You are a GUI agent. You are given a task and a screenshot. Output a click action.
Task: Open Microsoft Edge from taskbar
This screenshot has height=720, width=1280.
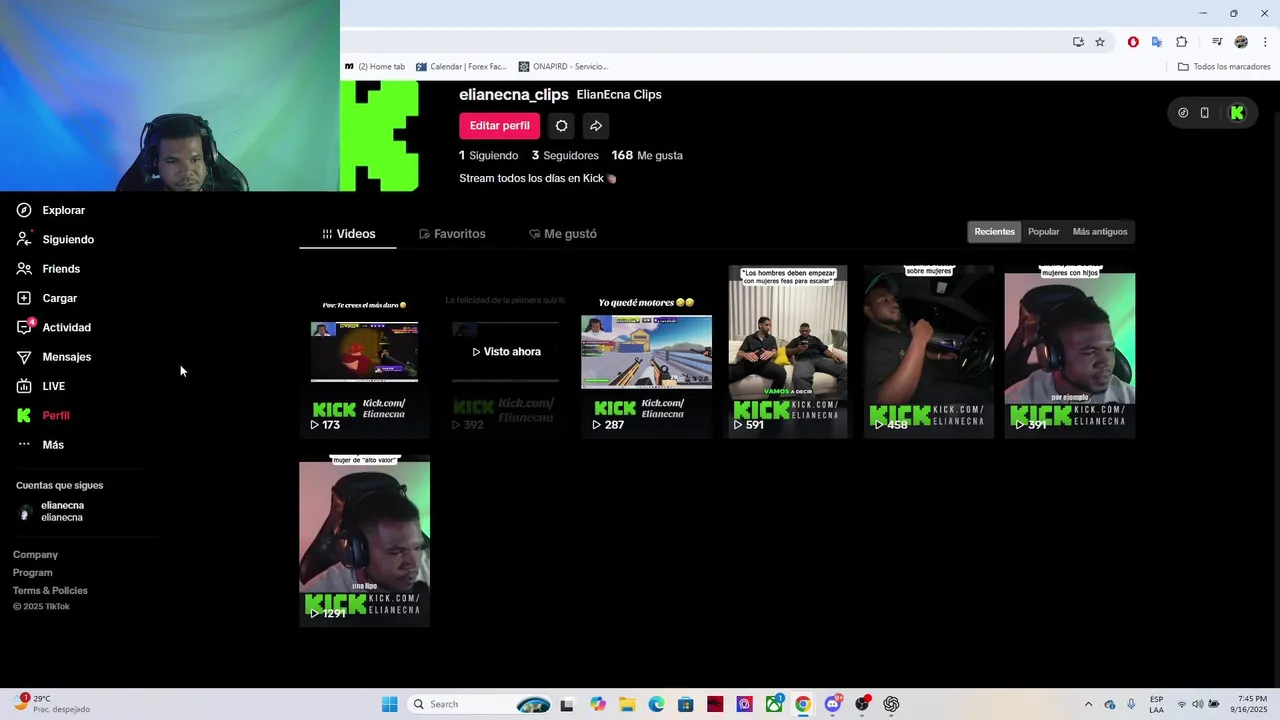click(x=656, y=704)
